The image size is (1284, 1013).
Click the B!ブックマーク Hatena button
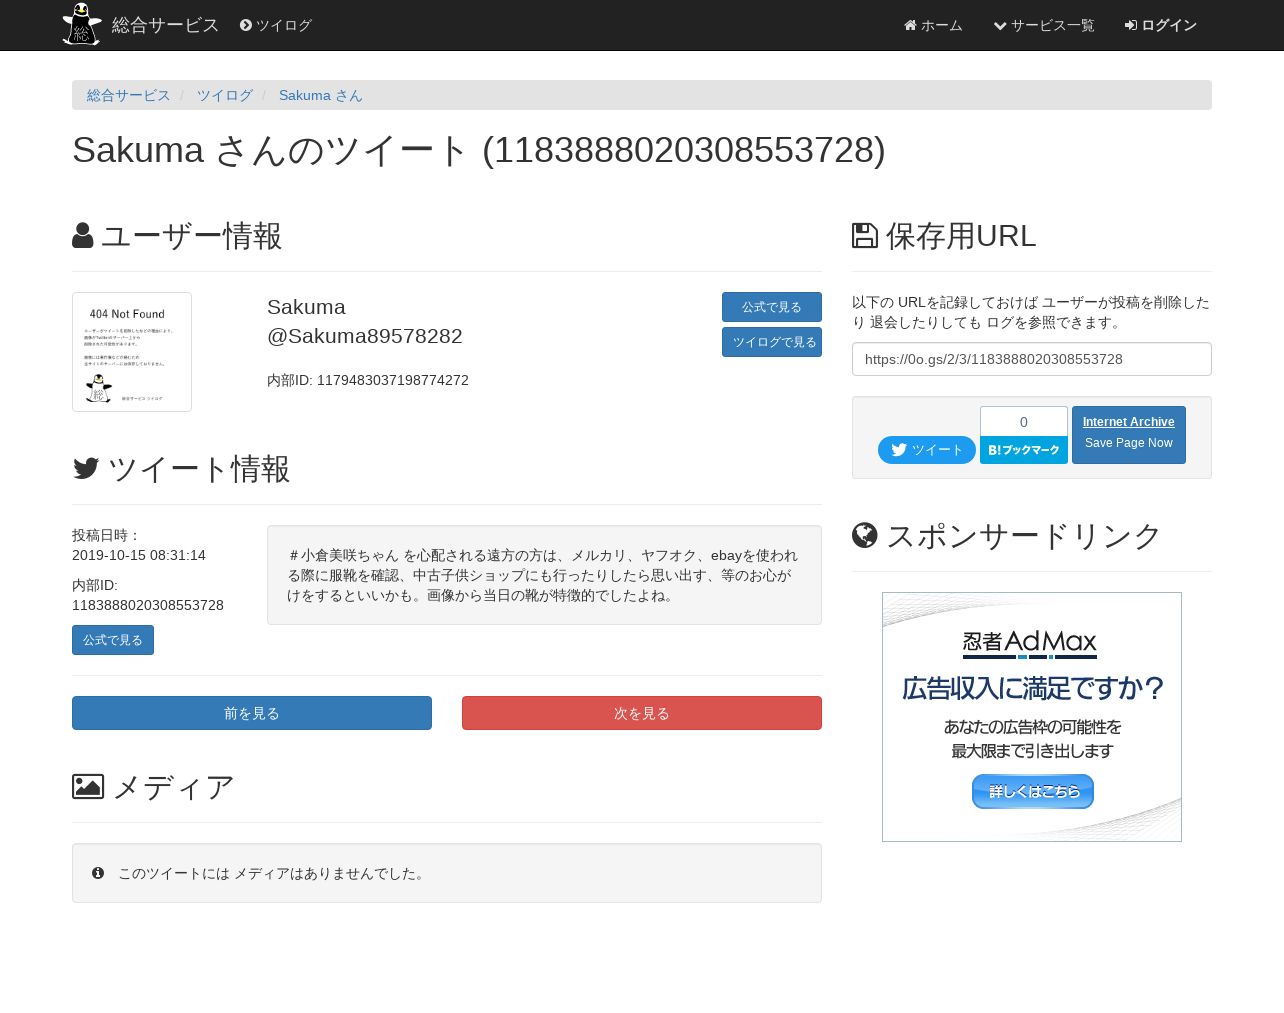coord(1024,450)
